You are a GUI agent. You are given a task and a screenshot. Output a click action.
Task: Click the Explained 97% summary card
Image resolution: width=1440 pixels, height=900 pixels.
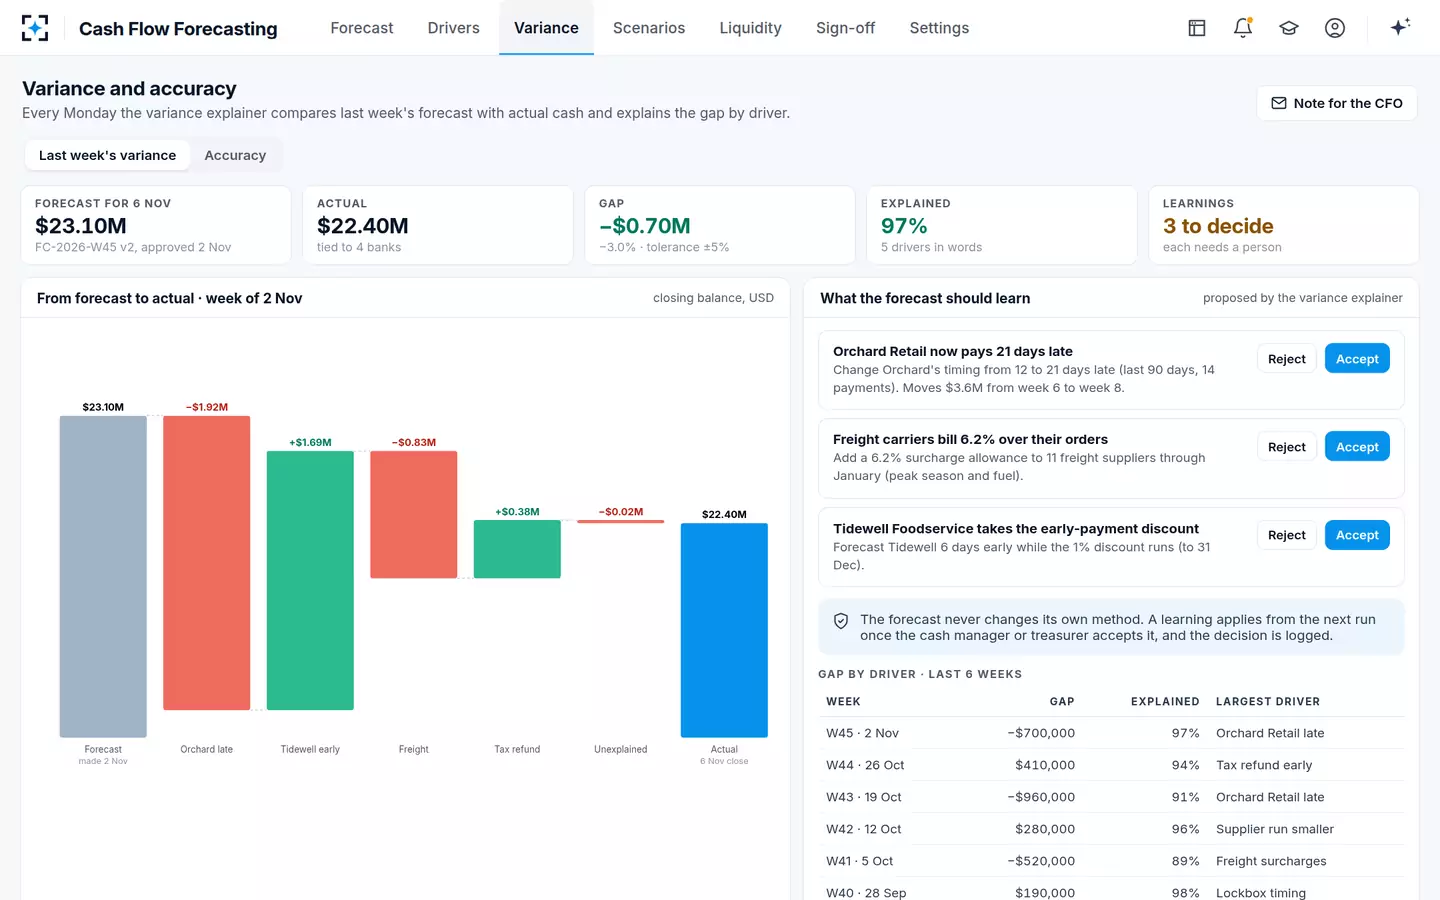tap(1001, 225)
